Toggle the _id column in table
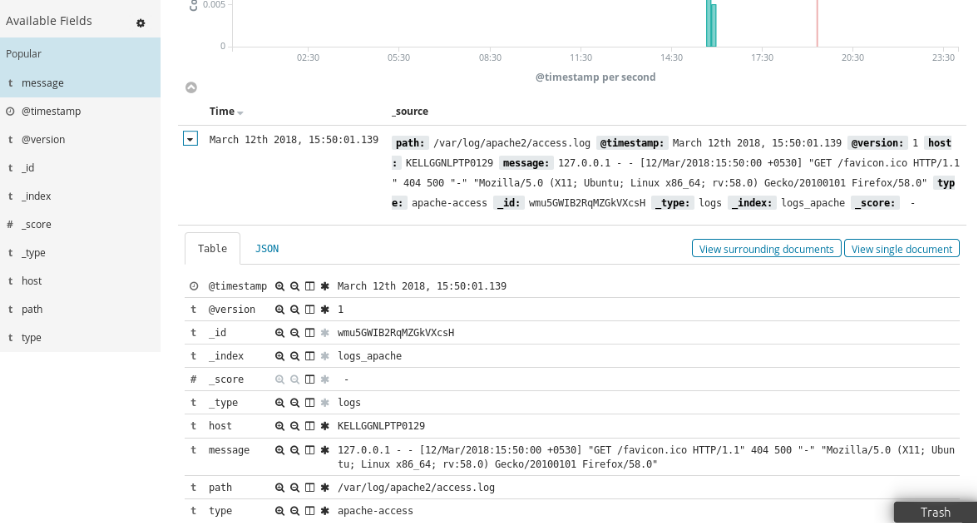The height and width of the screenshot is (523, 977). (x=310, y=332)
